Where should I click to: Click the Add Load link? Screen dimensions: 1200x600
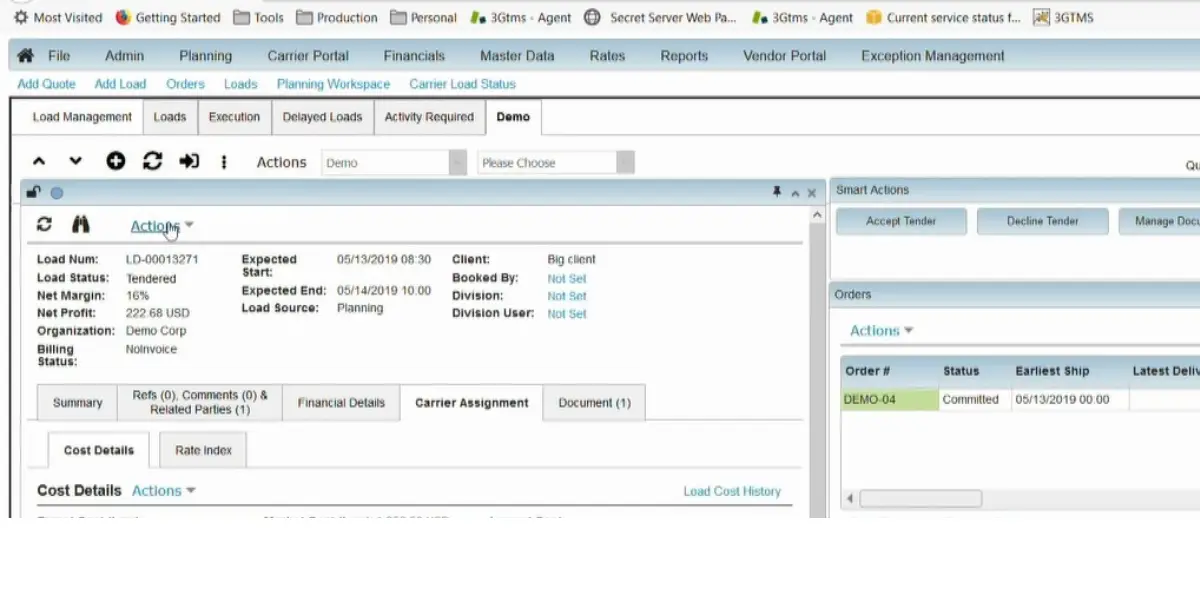(x=120, y=84)
